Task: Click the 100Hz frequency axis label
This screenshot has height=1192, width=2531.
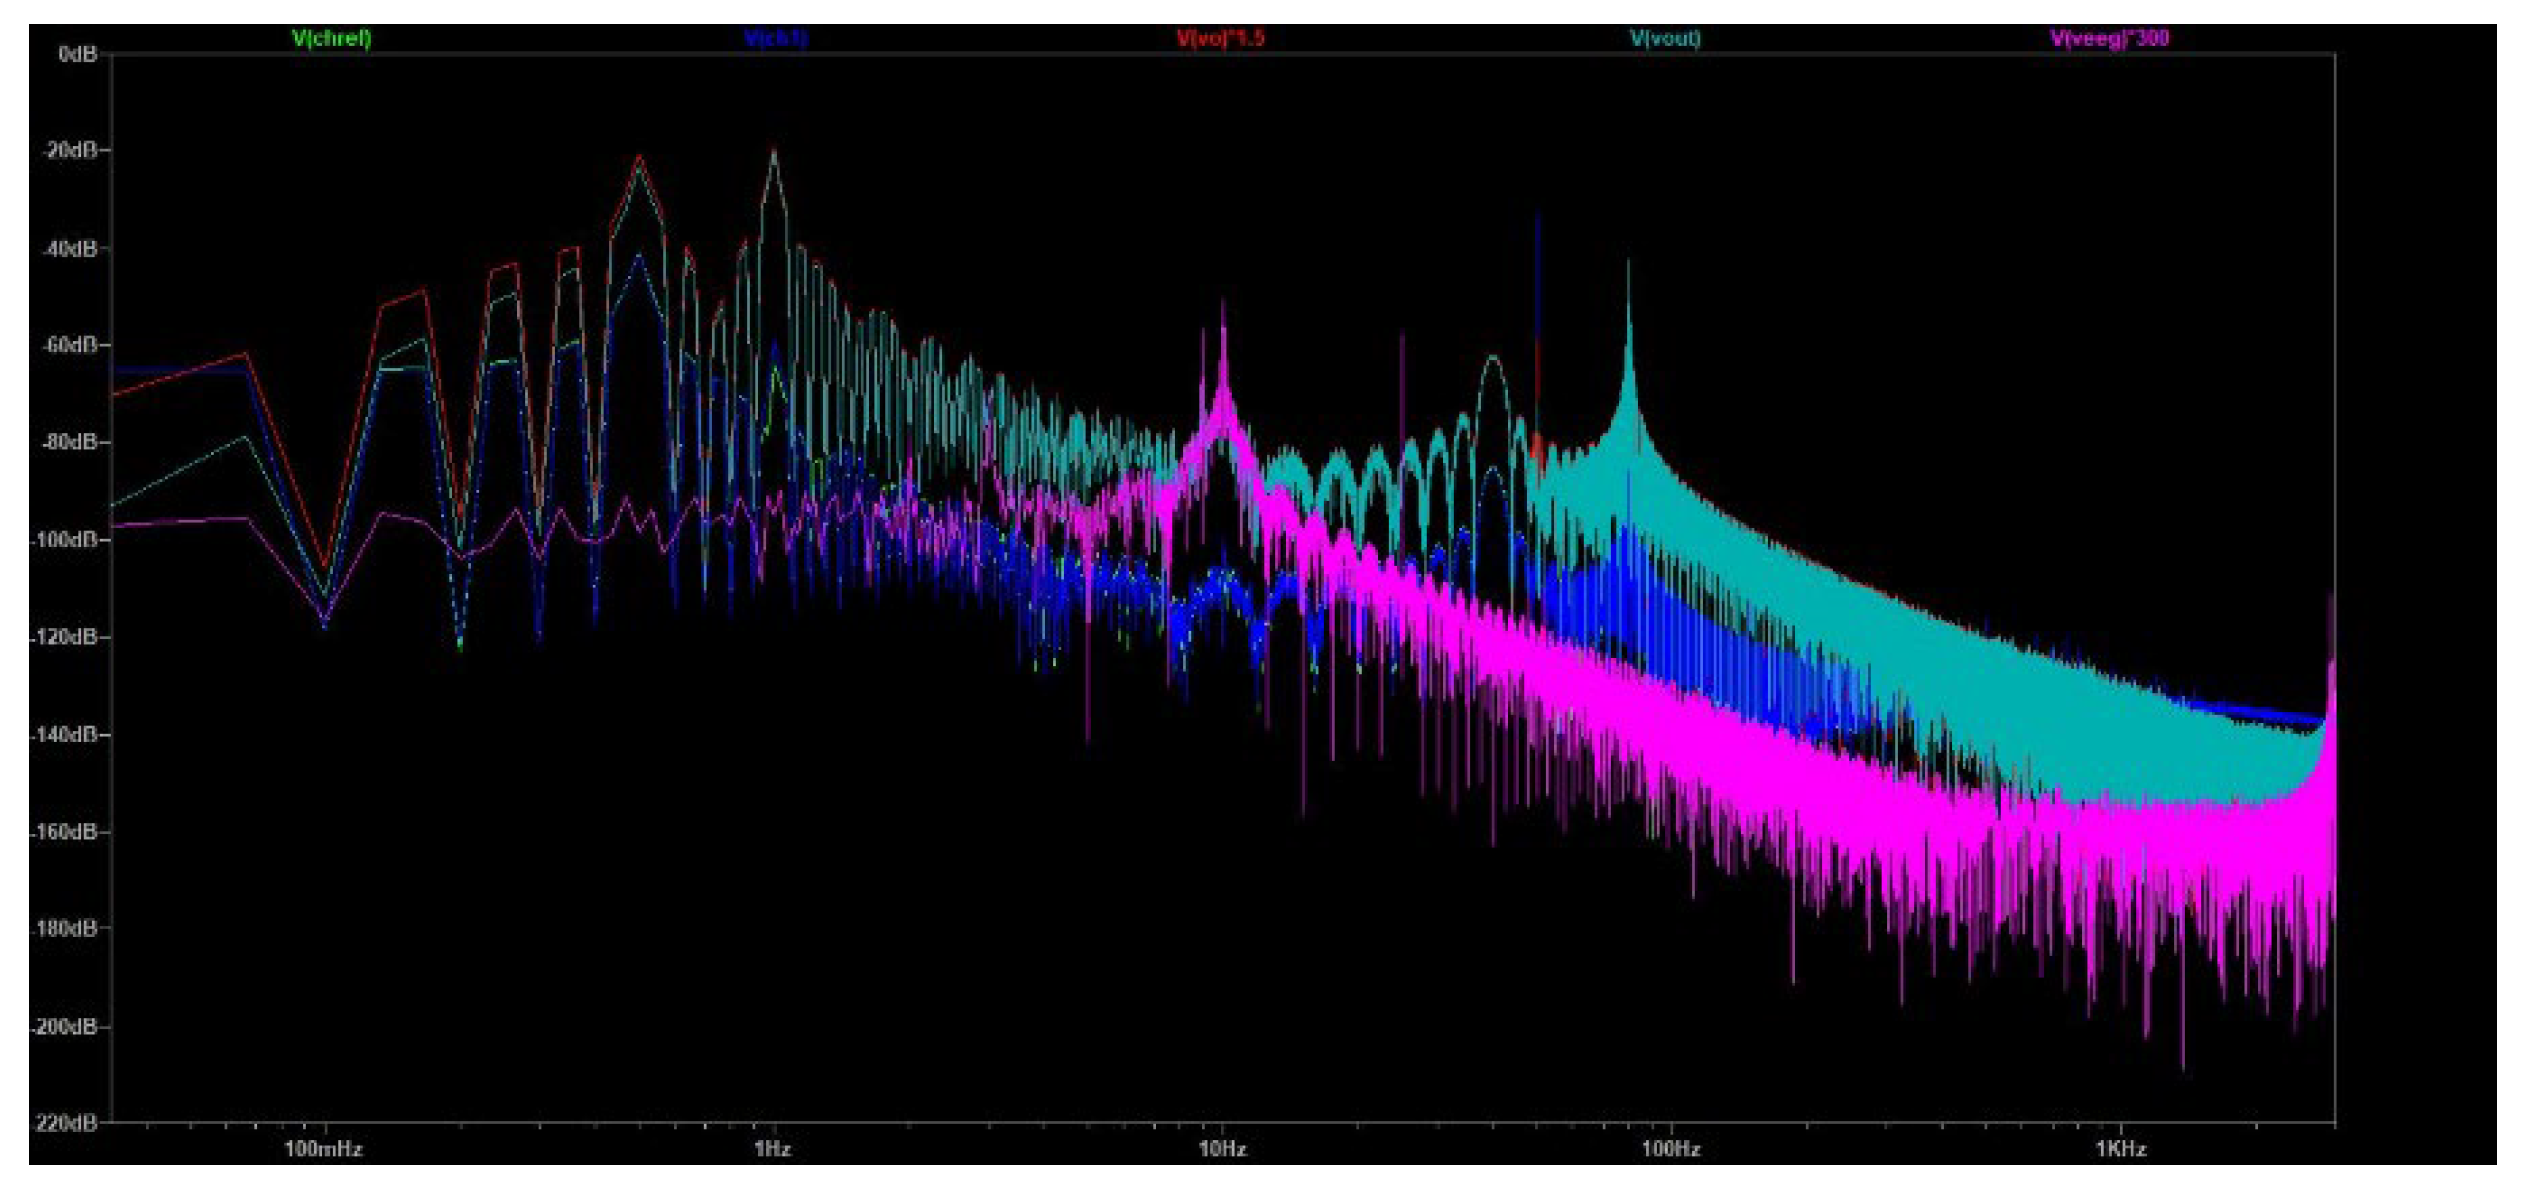Action: [x=1670, y=1149]
